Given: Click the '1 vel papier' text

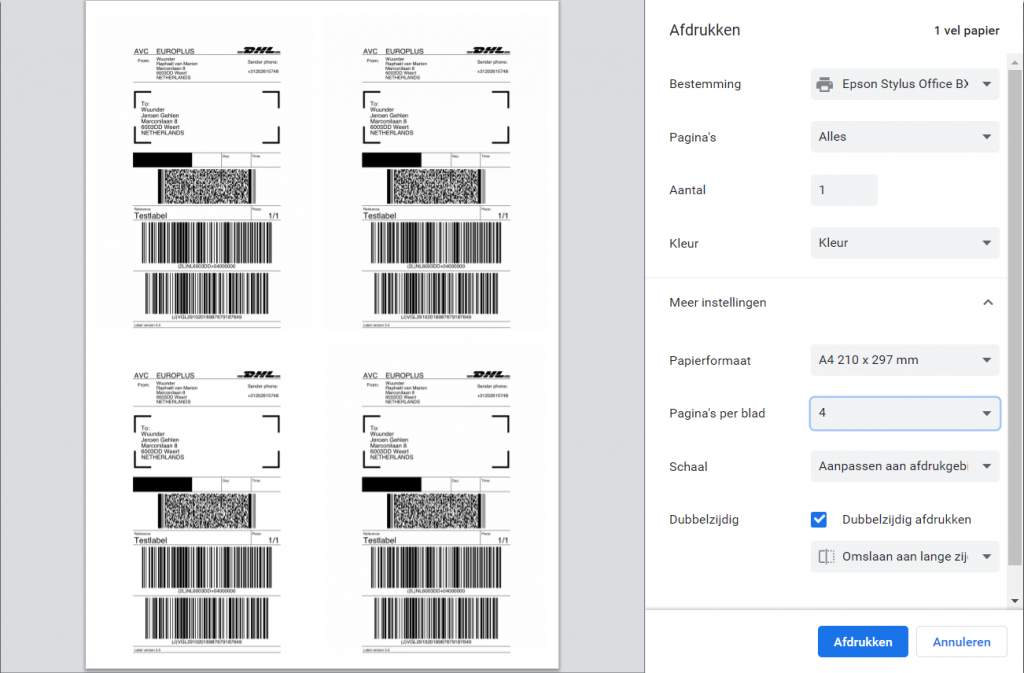Looking at the screenshot, I should [967, 31].
